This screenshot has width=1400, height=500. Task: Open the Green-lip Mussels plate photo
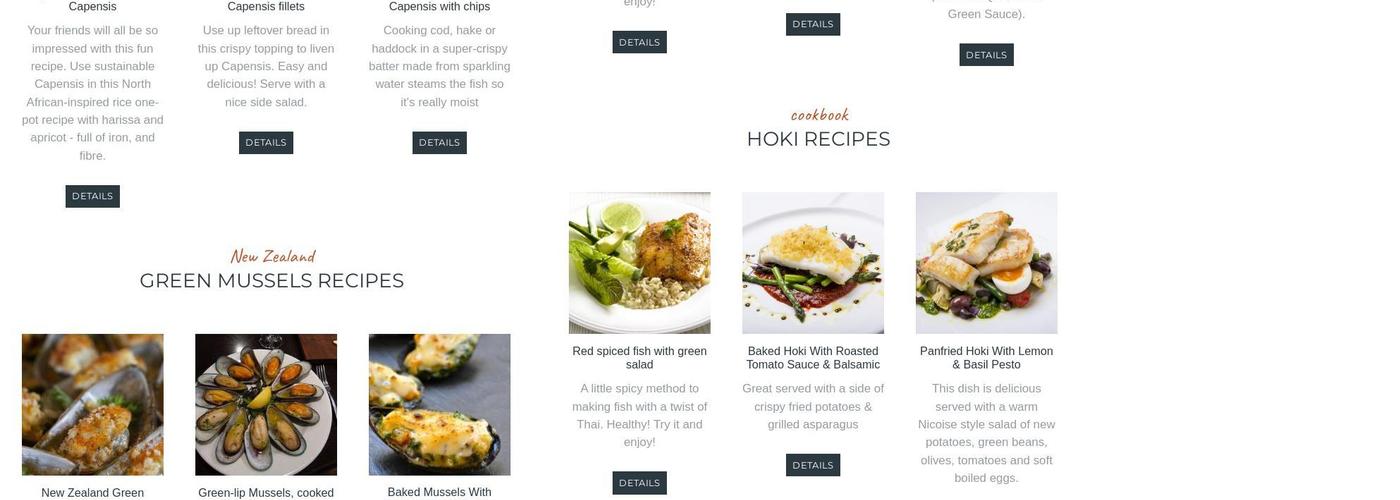266,405
